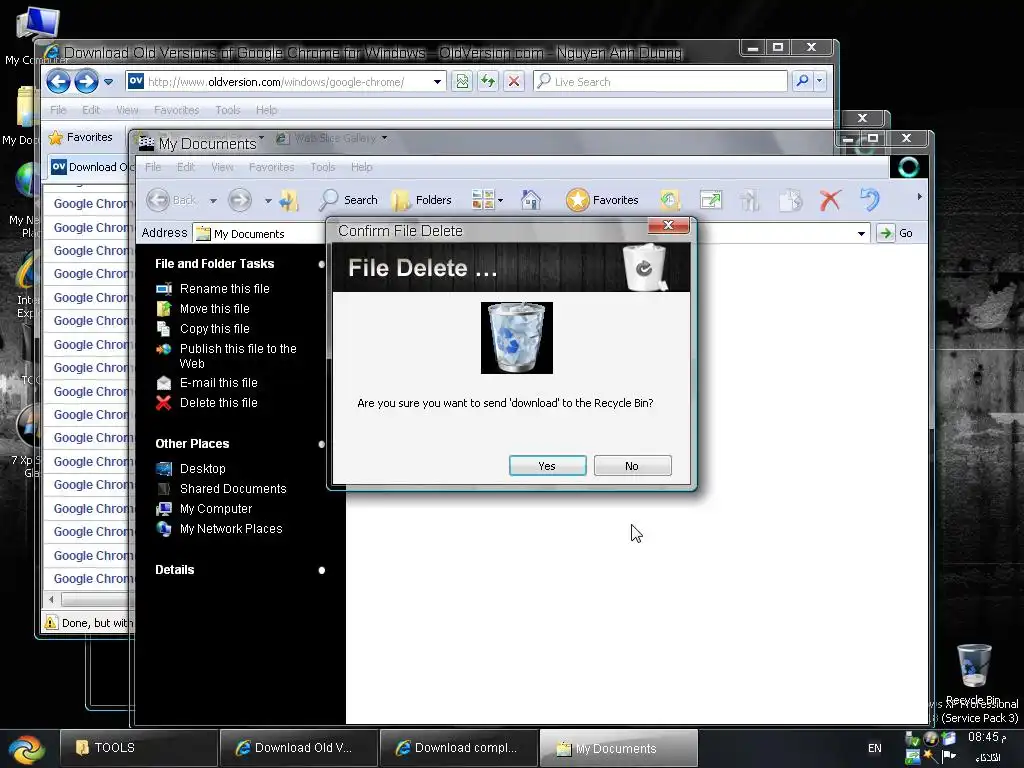Open recent pages dropdown in Internet Explorer

(x=108, y=82)
